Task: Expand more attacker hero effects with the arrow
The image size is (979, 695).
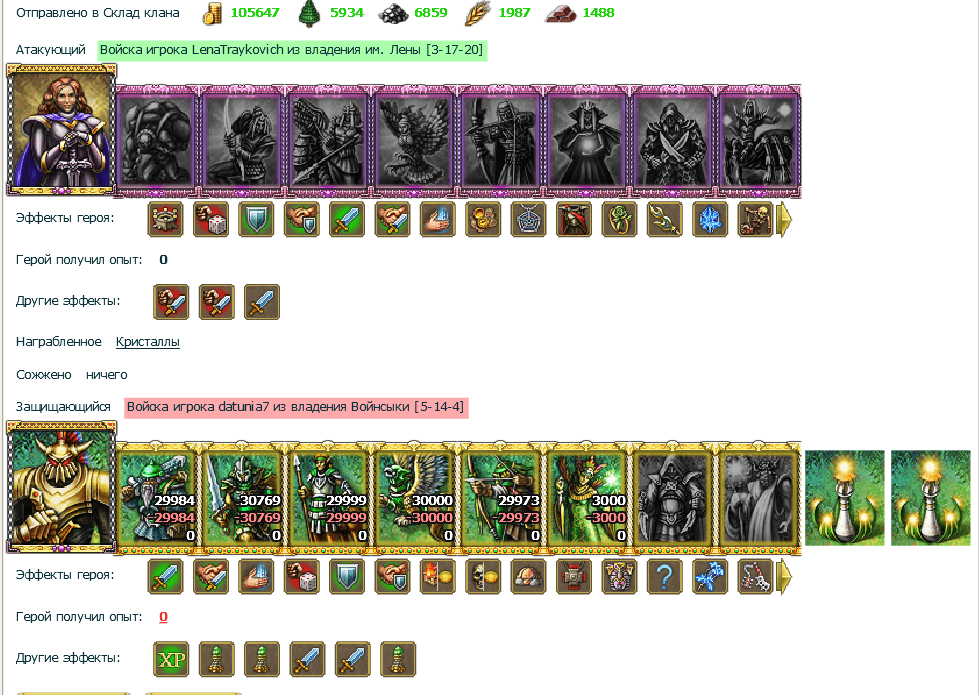Action: (784, 220)
